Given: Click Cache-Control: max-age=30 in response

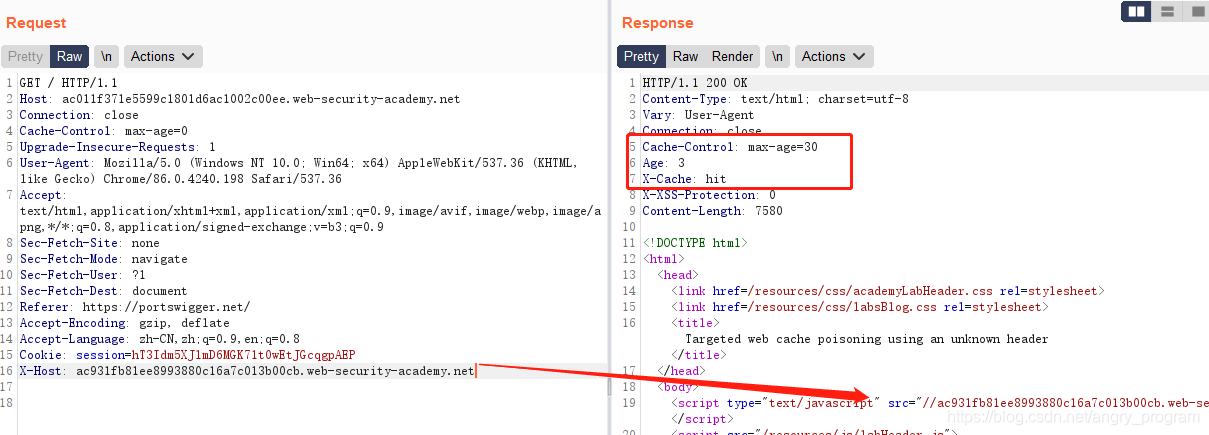Looking at the screenshot, I should point(730,147).
